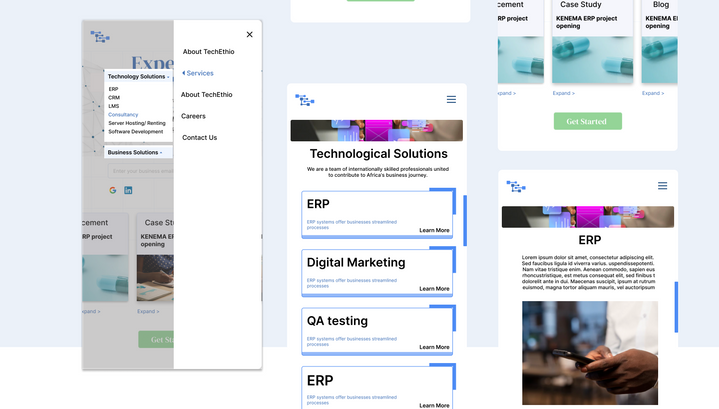Open hamburger menu on Technological Solutions page
719x409 pixels.
[451, 99]
